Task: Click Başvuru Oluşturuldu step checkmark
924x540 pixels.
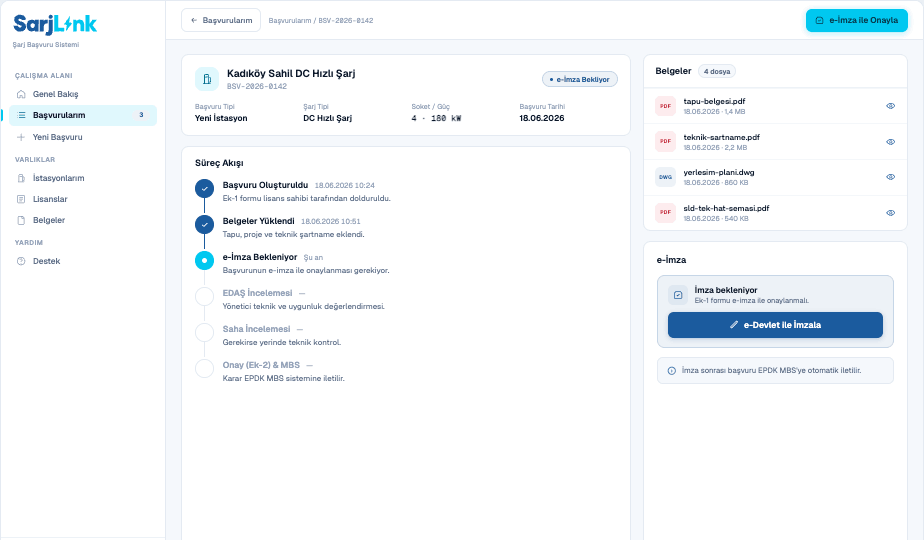Action: click(x=204, y=189)
